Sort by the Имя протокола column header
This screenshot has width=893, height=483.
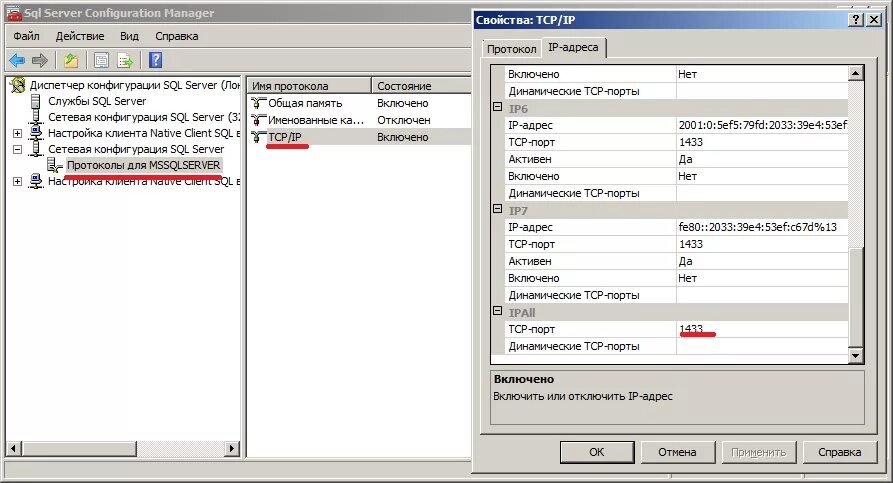click(x=309, y=86)
